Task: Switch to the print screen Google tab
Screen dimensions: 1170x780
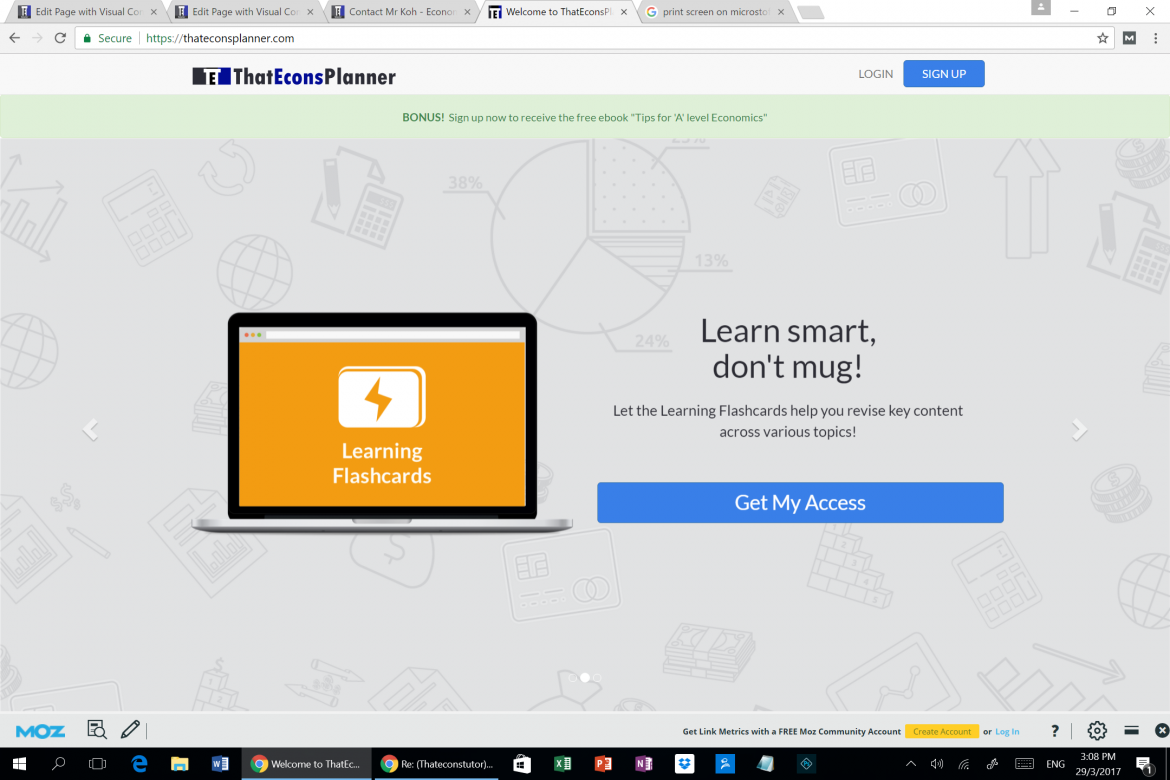Action: click(715, 12)
